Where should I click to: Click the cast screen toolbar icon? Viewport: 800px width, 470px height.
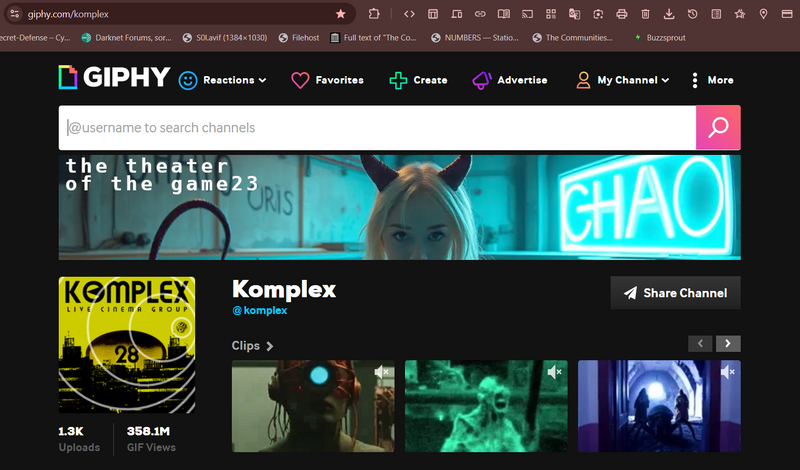[528, 14]
